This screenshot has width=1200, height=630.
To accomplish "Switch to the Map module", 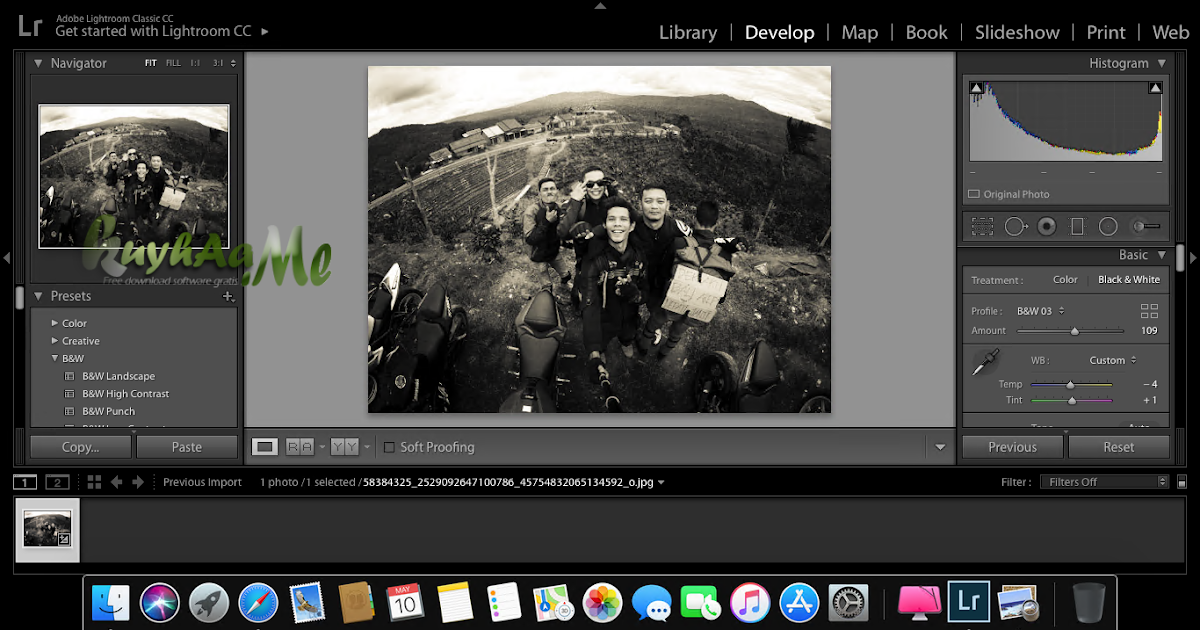I will [x=860, y=32].
